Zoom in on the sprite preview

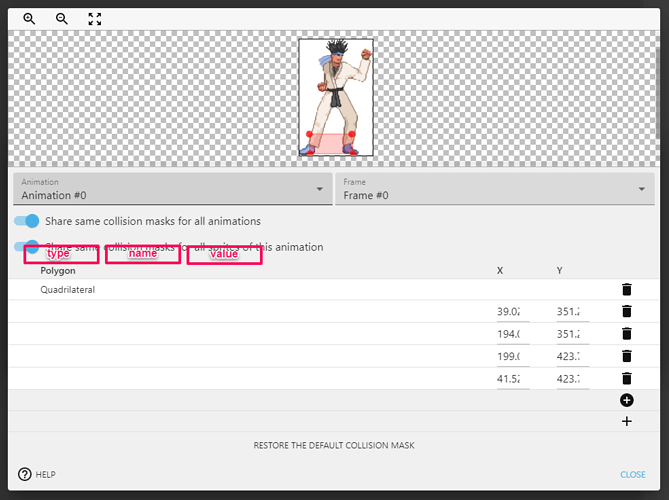coord(29,19)
